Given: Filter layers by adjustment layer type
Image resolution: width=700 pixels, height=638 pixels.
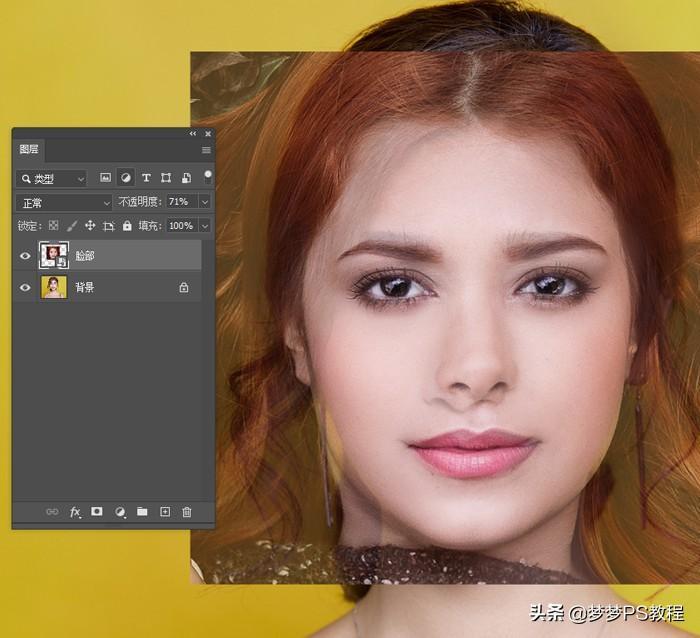Looking at the screenshot, I should [x=126, y=178].
